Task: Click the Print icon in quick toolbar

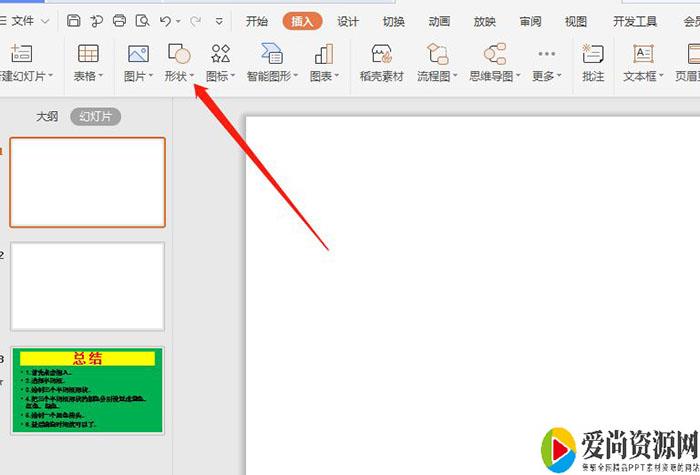Action: coord(119,21)
